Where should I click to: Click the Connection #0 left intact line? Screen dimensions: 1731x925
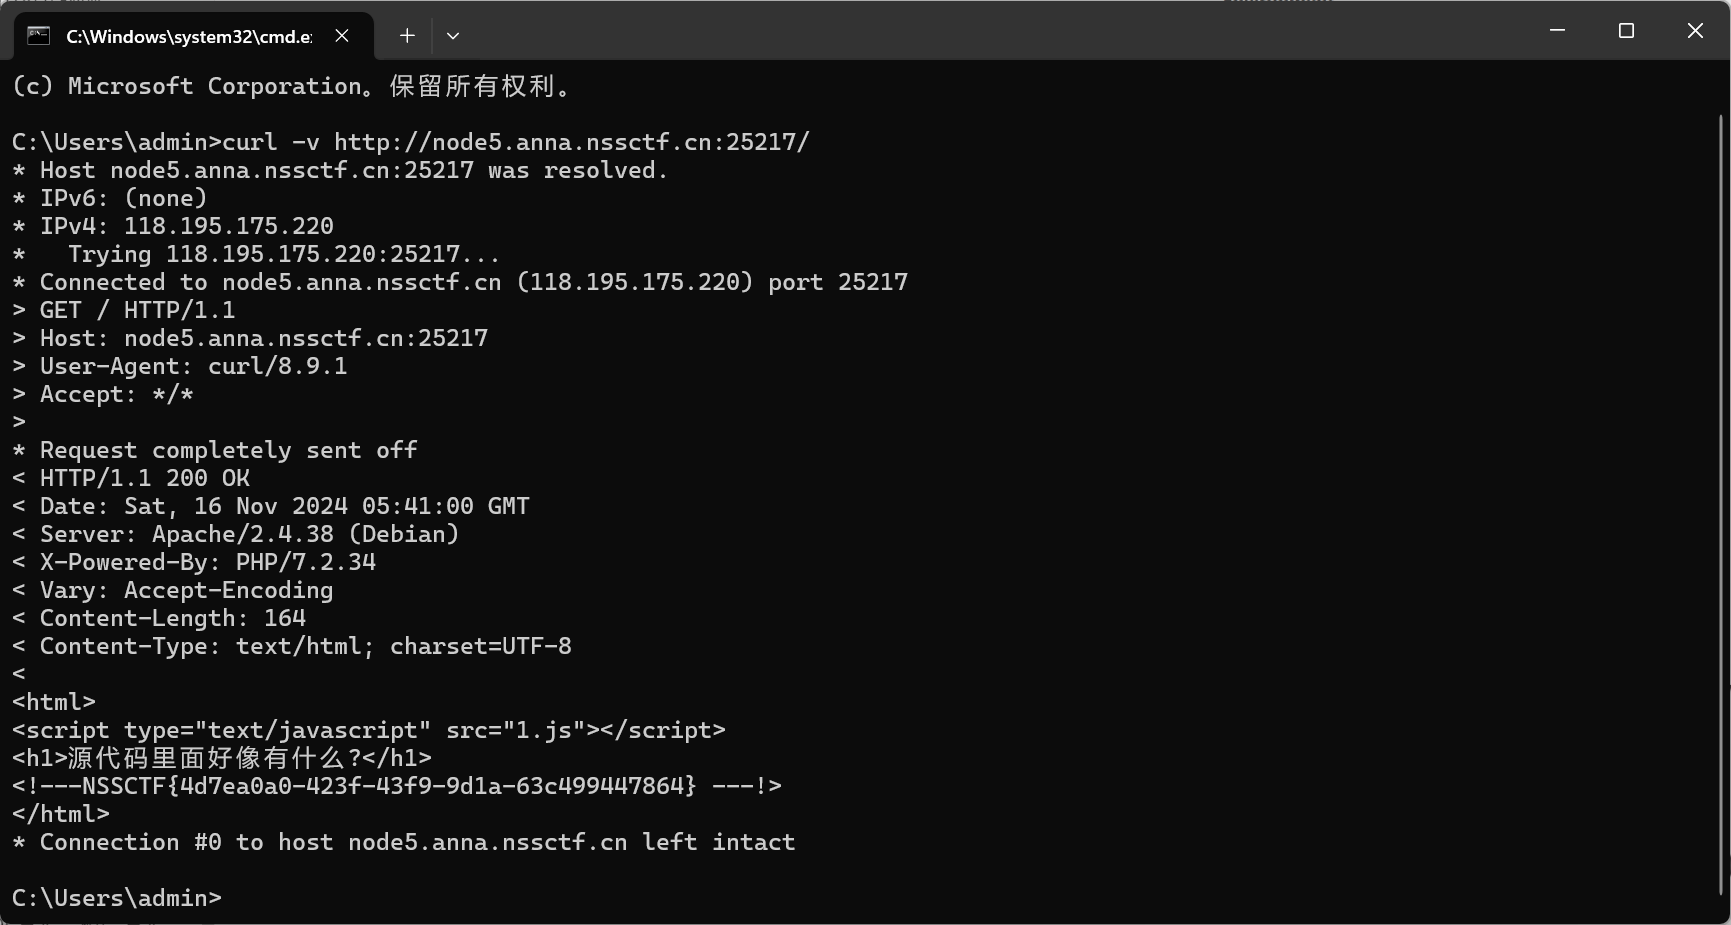pos(404,842)
